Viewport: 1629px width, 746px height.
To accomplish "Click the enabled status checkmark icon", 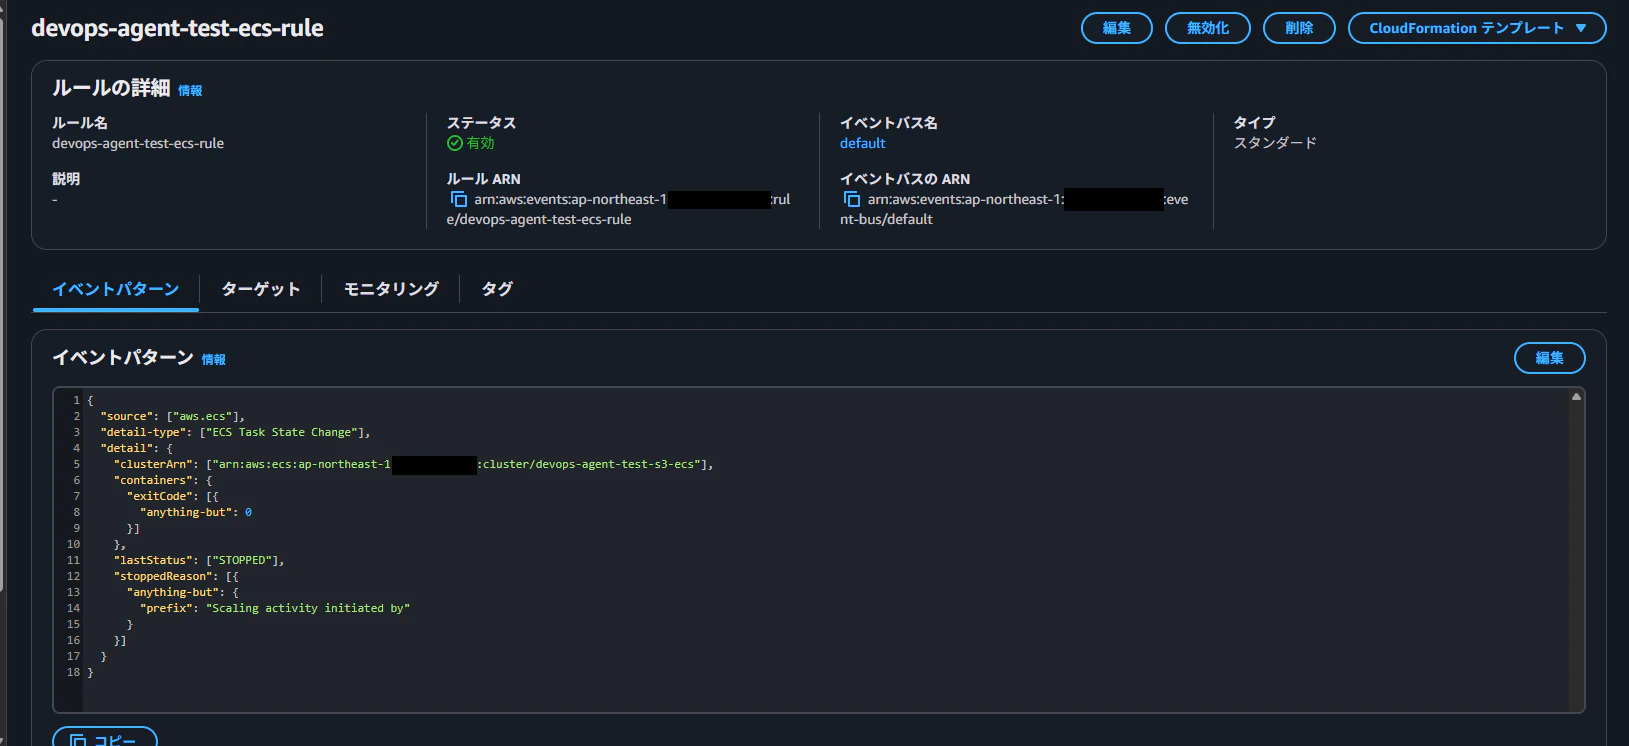I will point(455,143).
